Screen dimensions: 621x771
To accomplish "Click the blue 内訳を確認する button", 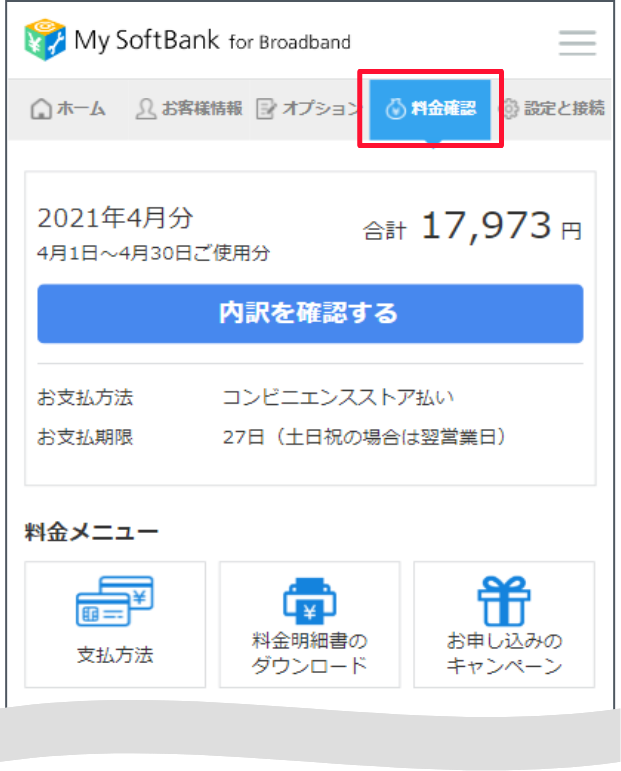I will tap(310, 314).
